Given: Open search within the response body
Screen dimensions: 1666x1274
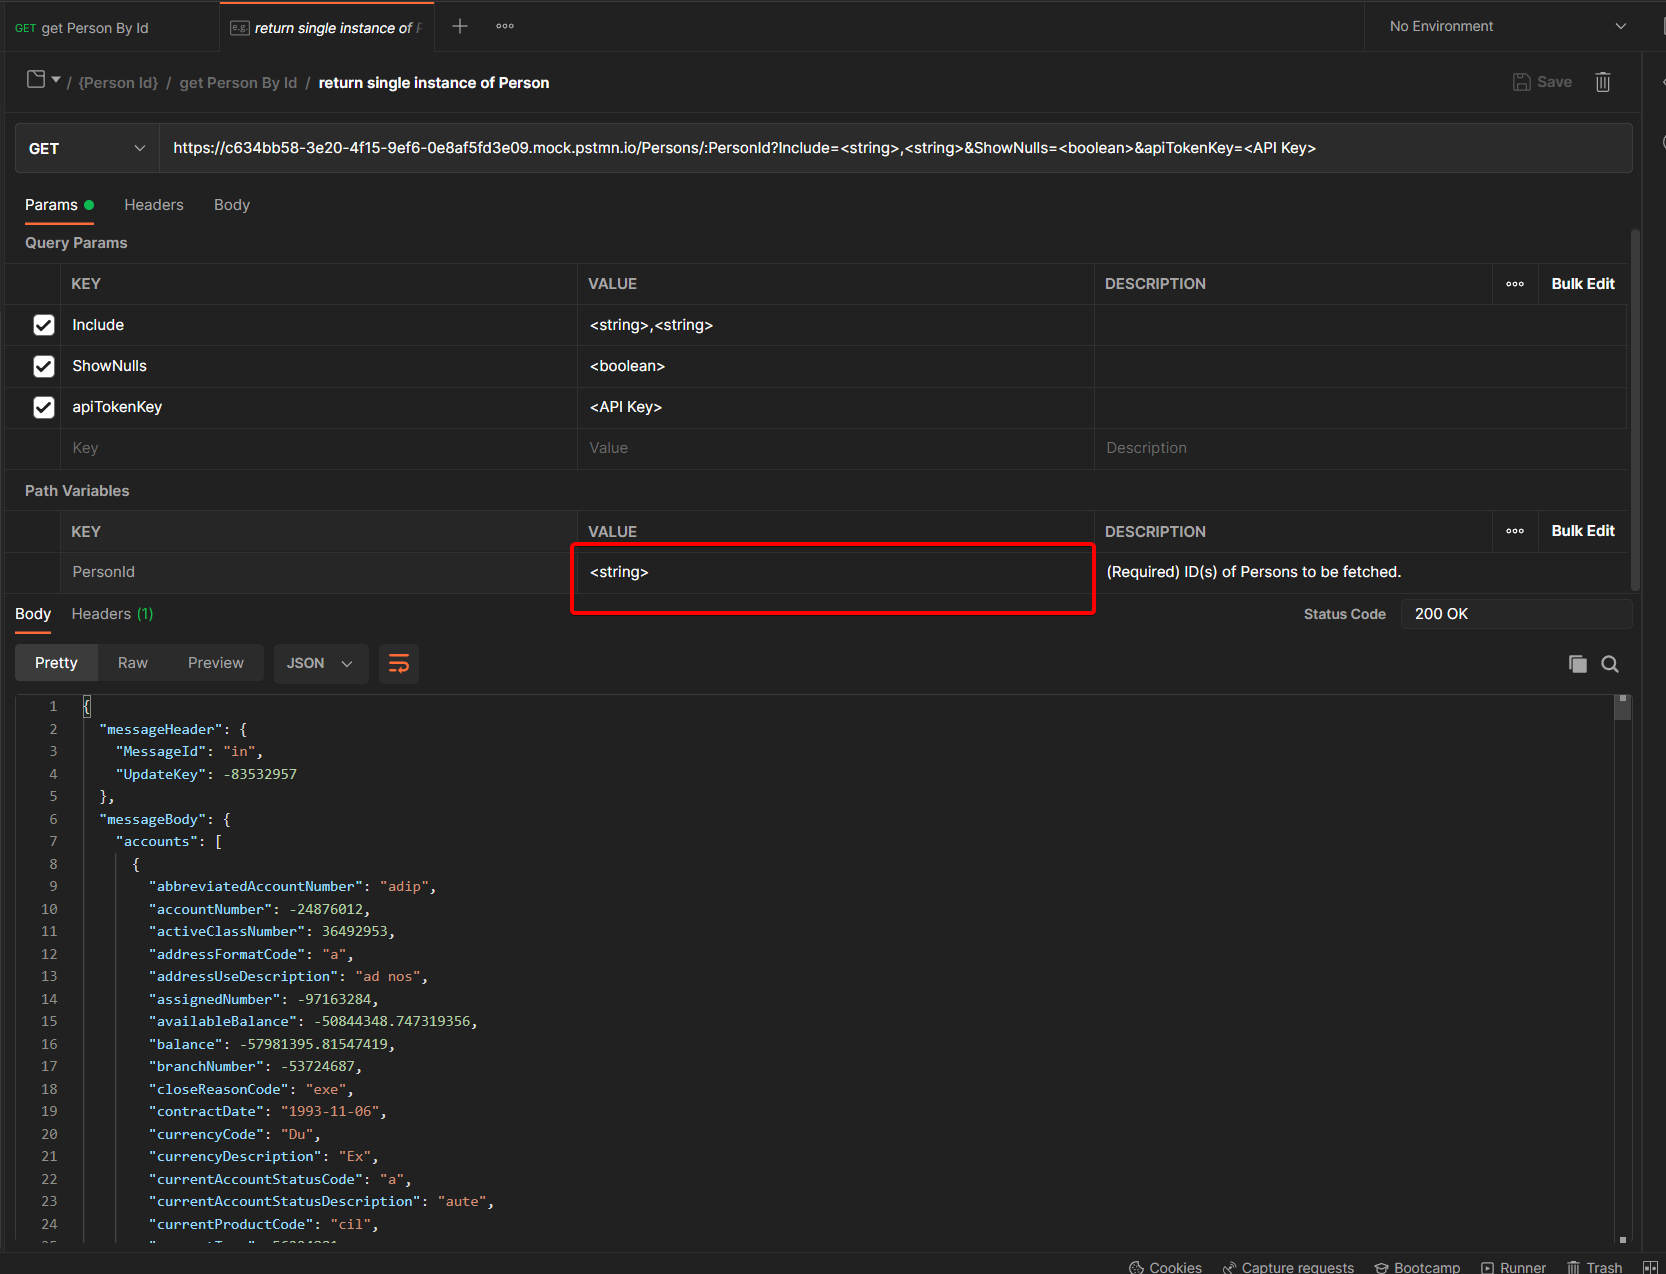Looking at the screenshot, I should coord(1610,663).
